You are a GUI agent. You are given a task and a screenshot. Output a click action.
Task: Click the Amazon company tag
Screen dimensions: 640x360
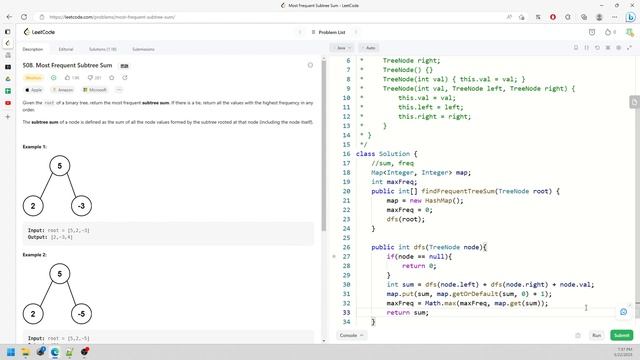point(62,90)
